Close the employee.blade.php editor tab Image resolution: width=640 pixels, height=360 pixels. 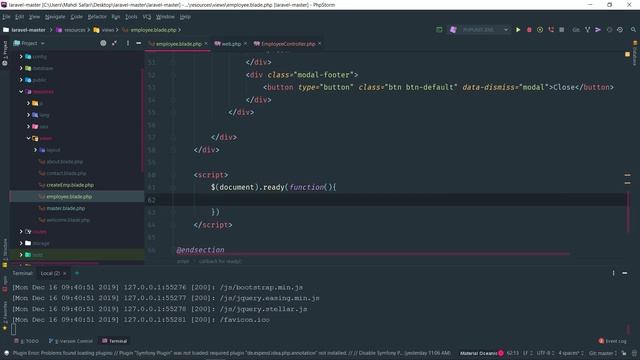206,43
